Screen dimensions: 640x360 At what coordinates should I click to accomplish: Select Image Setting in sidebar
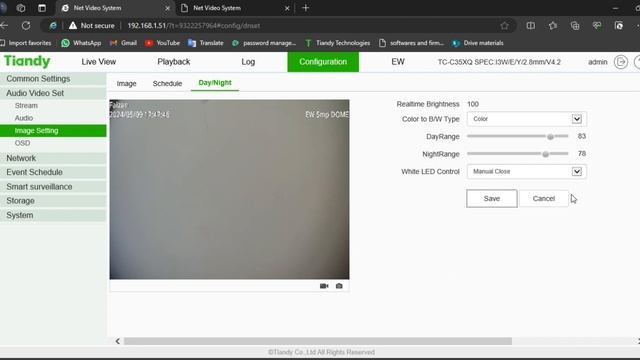coord(53,131)
